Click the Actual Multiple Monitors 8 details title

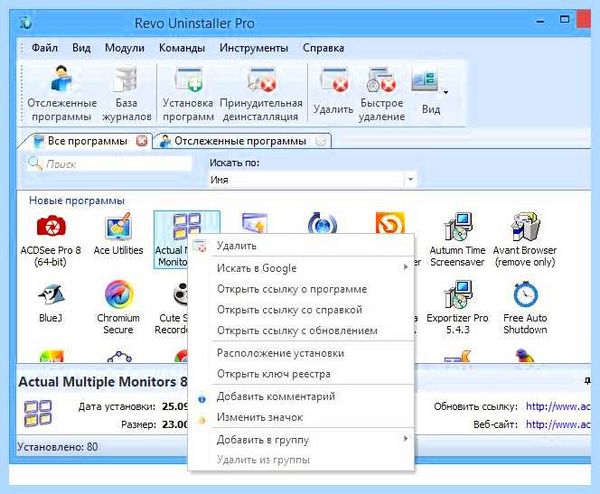[x=103, y=382]
